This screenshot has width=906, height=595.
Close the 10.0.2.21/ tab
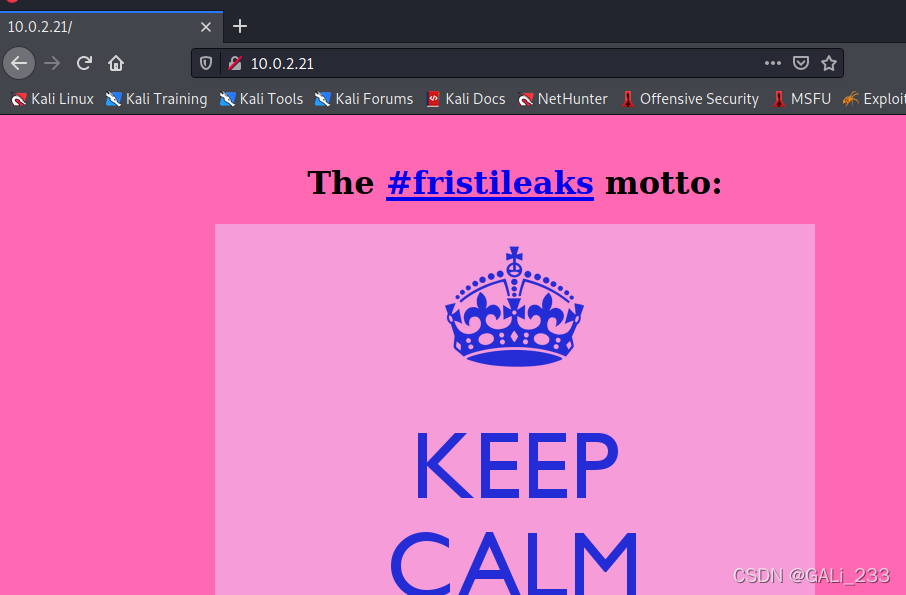click(206, 27)
